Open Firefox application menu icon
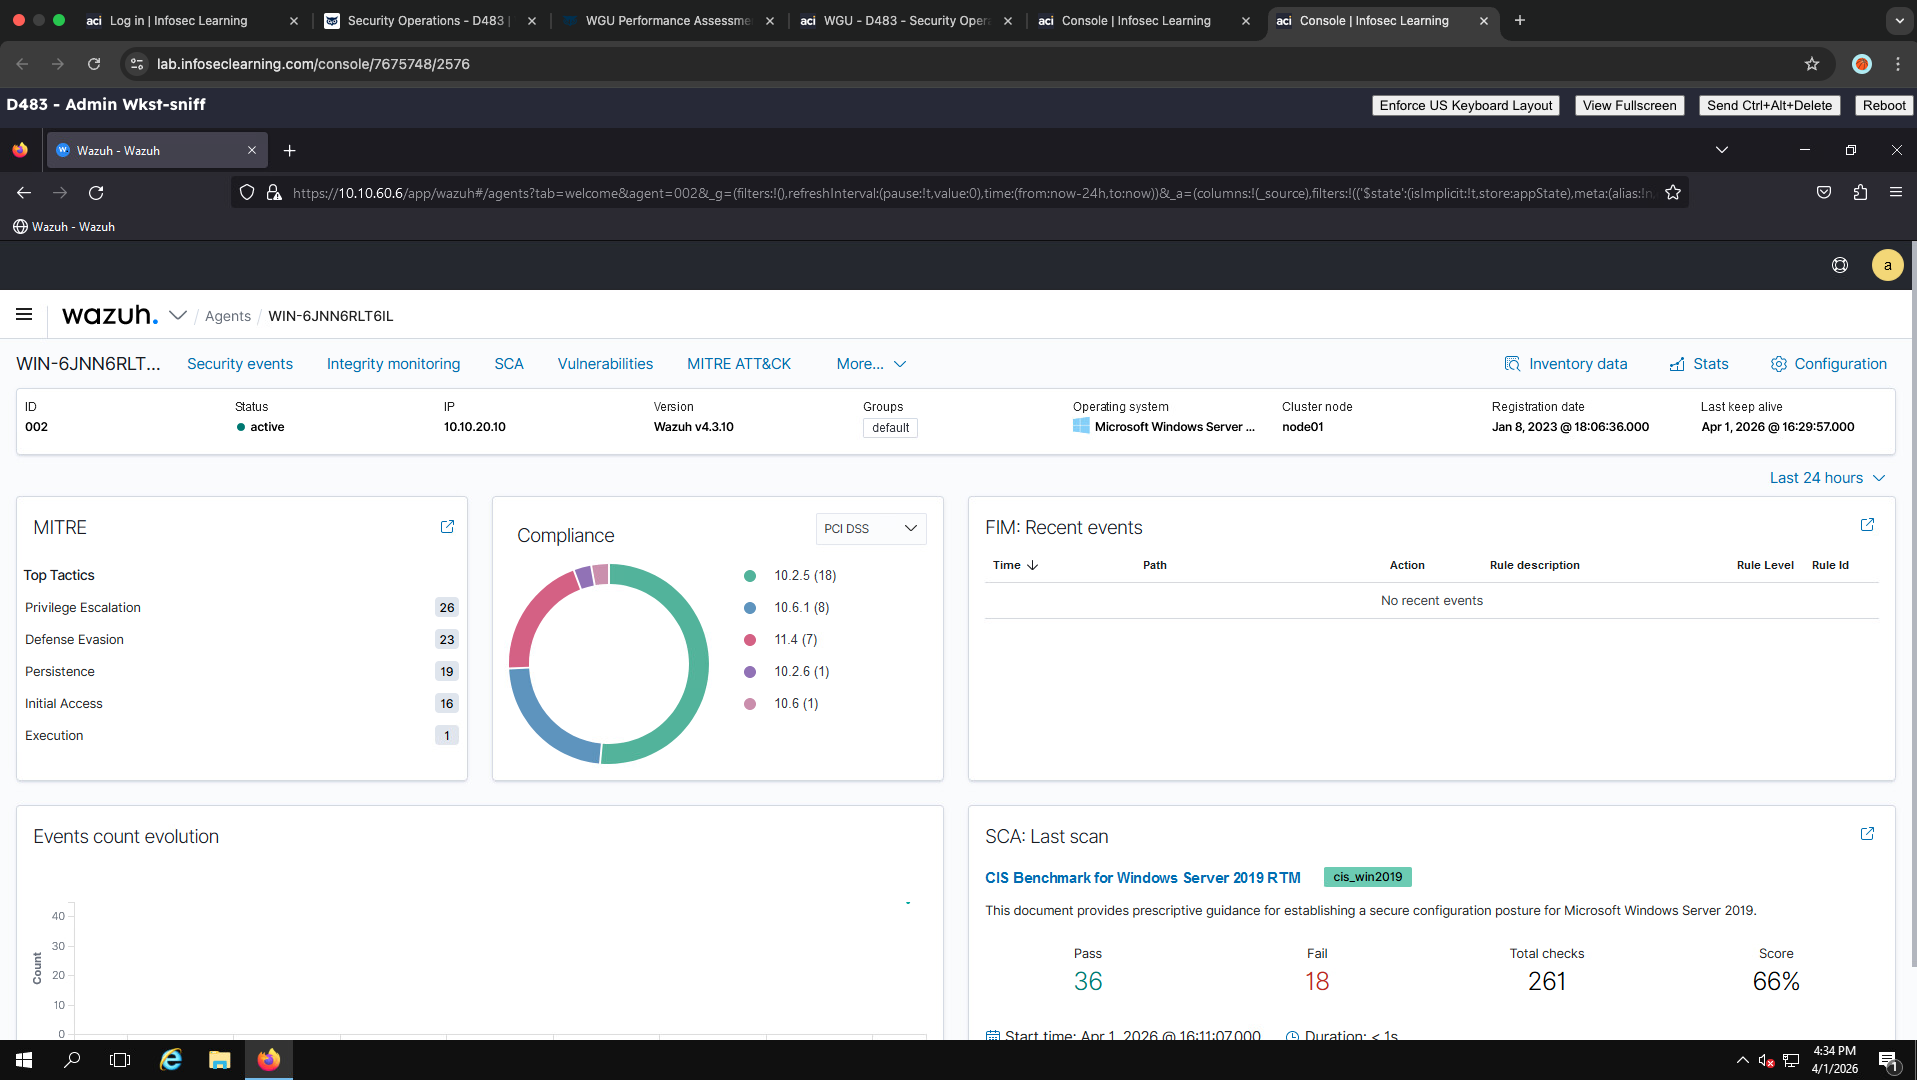1917x1080 pixels. click(x=1895, y=192)
